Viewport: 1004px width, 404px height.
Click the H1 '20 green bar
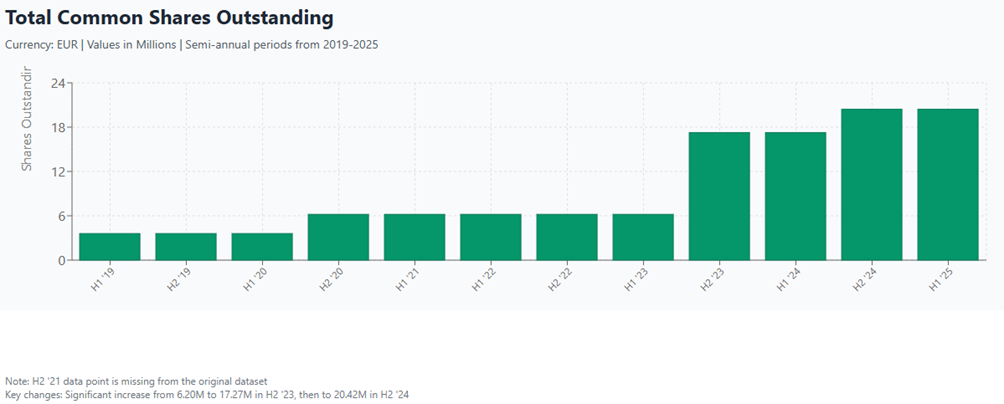tap(262, 246)
